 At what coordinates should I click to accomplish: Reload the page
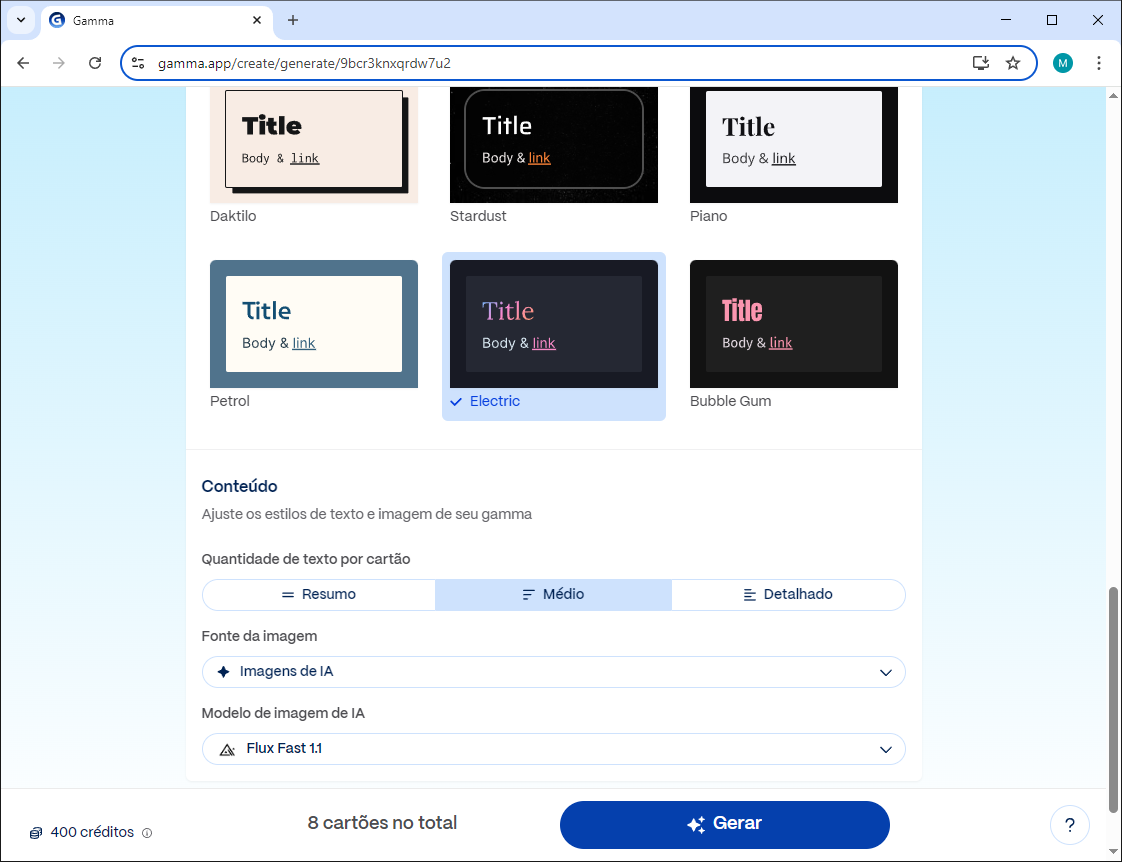(x=95, y=63)
